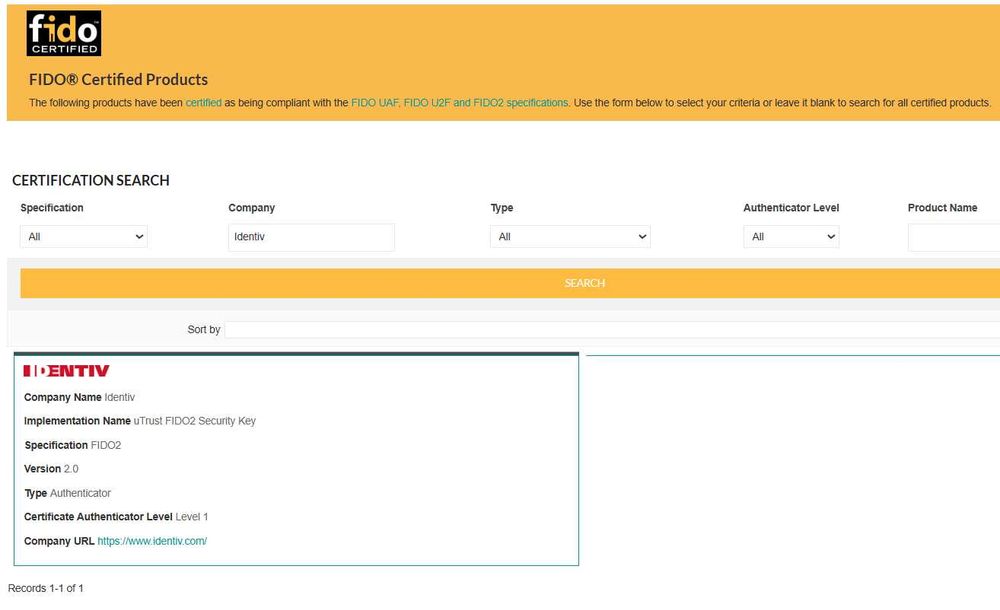Open the FIDO UAF, U2F and FIDO2 specifications link

point(459,103)
